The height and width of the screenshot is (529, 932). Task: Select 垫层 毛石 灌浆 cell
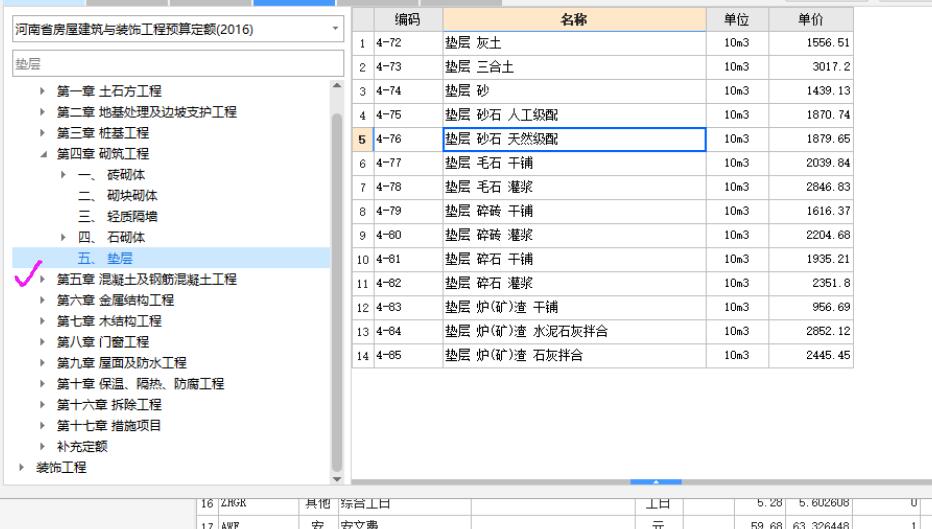click(x=574, y=187)
